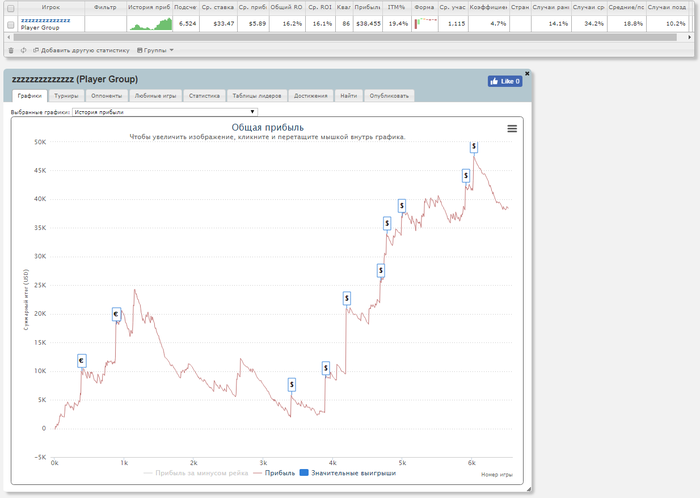Viewport: 700px width, 498px height.
Task: Check the Player Group row checkbox
Action: pos(11,24)
